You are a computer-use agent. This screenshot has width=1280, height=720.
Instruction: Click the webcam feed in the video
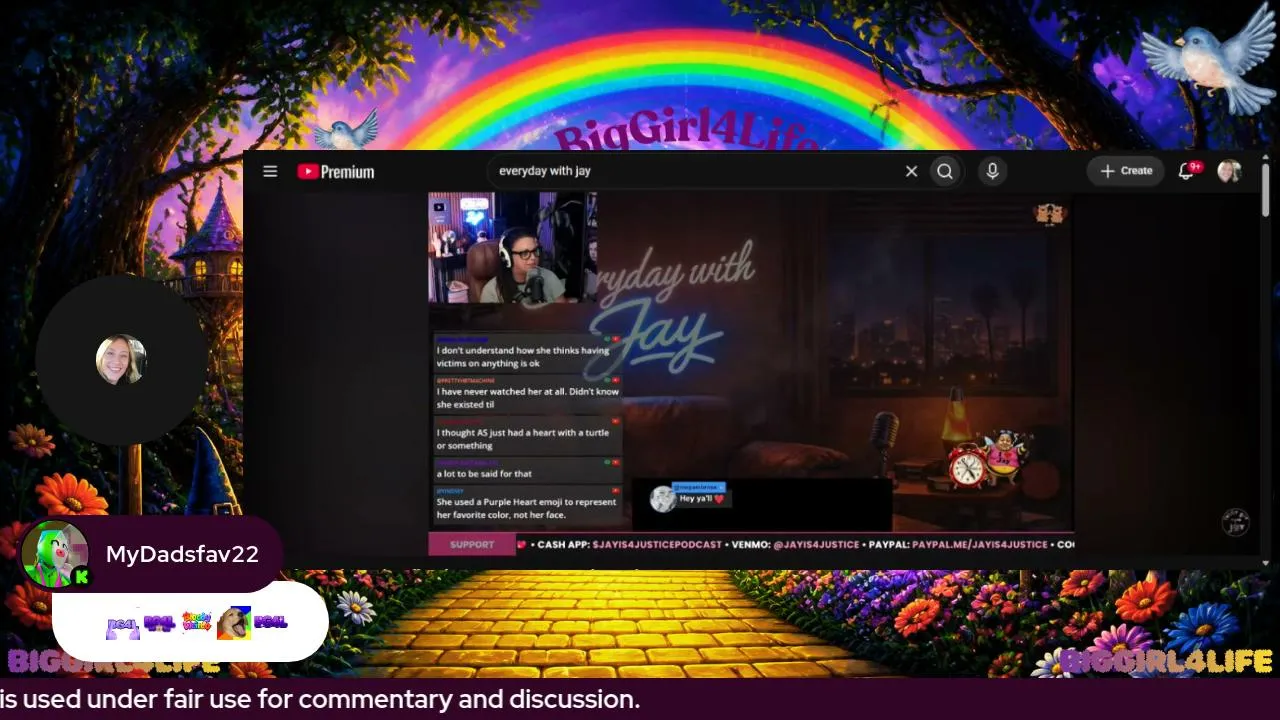pyautogui.click(x=513, y=248)
